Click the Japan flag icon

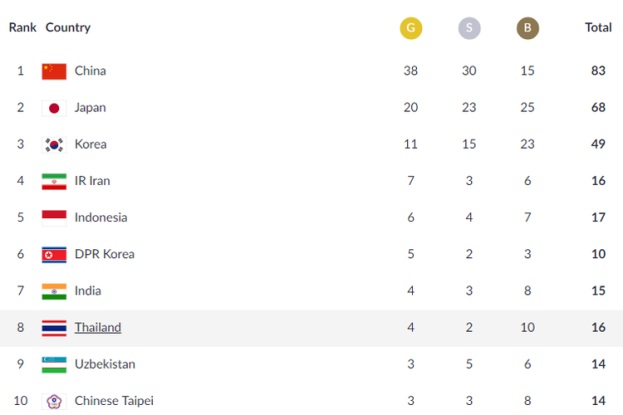click(54, 108)
